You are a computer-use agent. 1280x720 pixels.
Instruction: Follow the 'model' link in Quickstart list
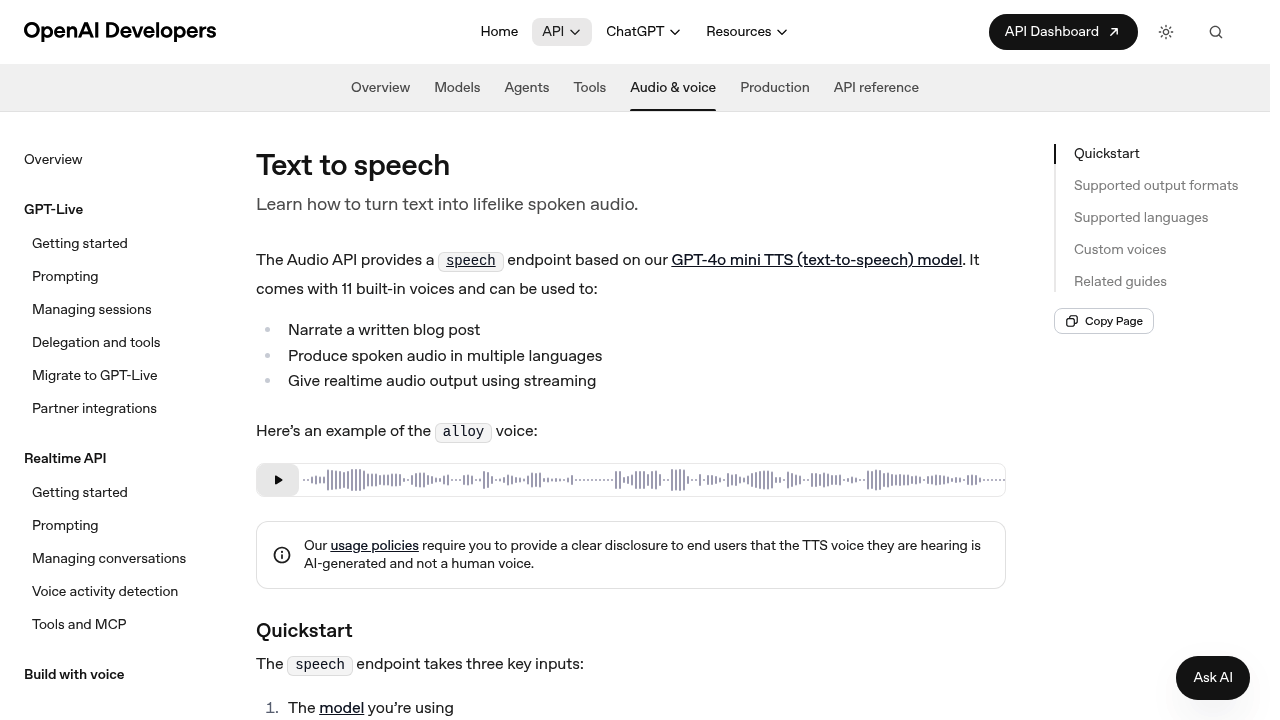pyautogui.click(x=341, y=708)
